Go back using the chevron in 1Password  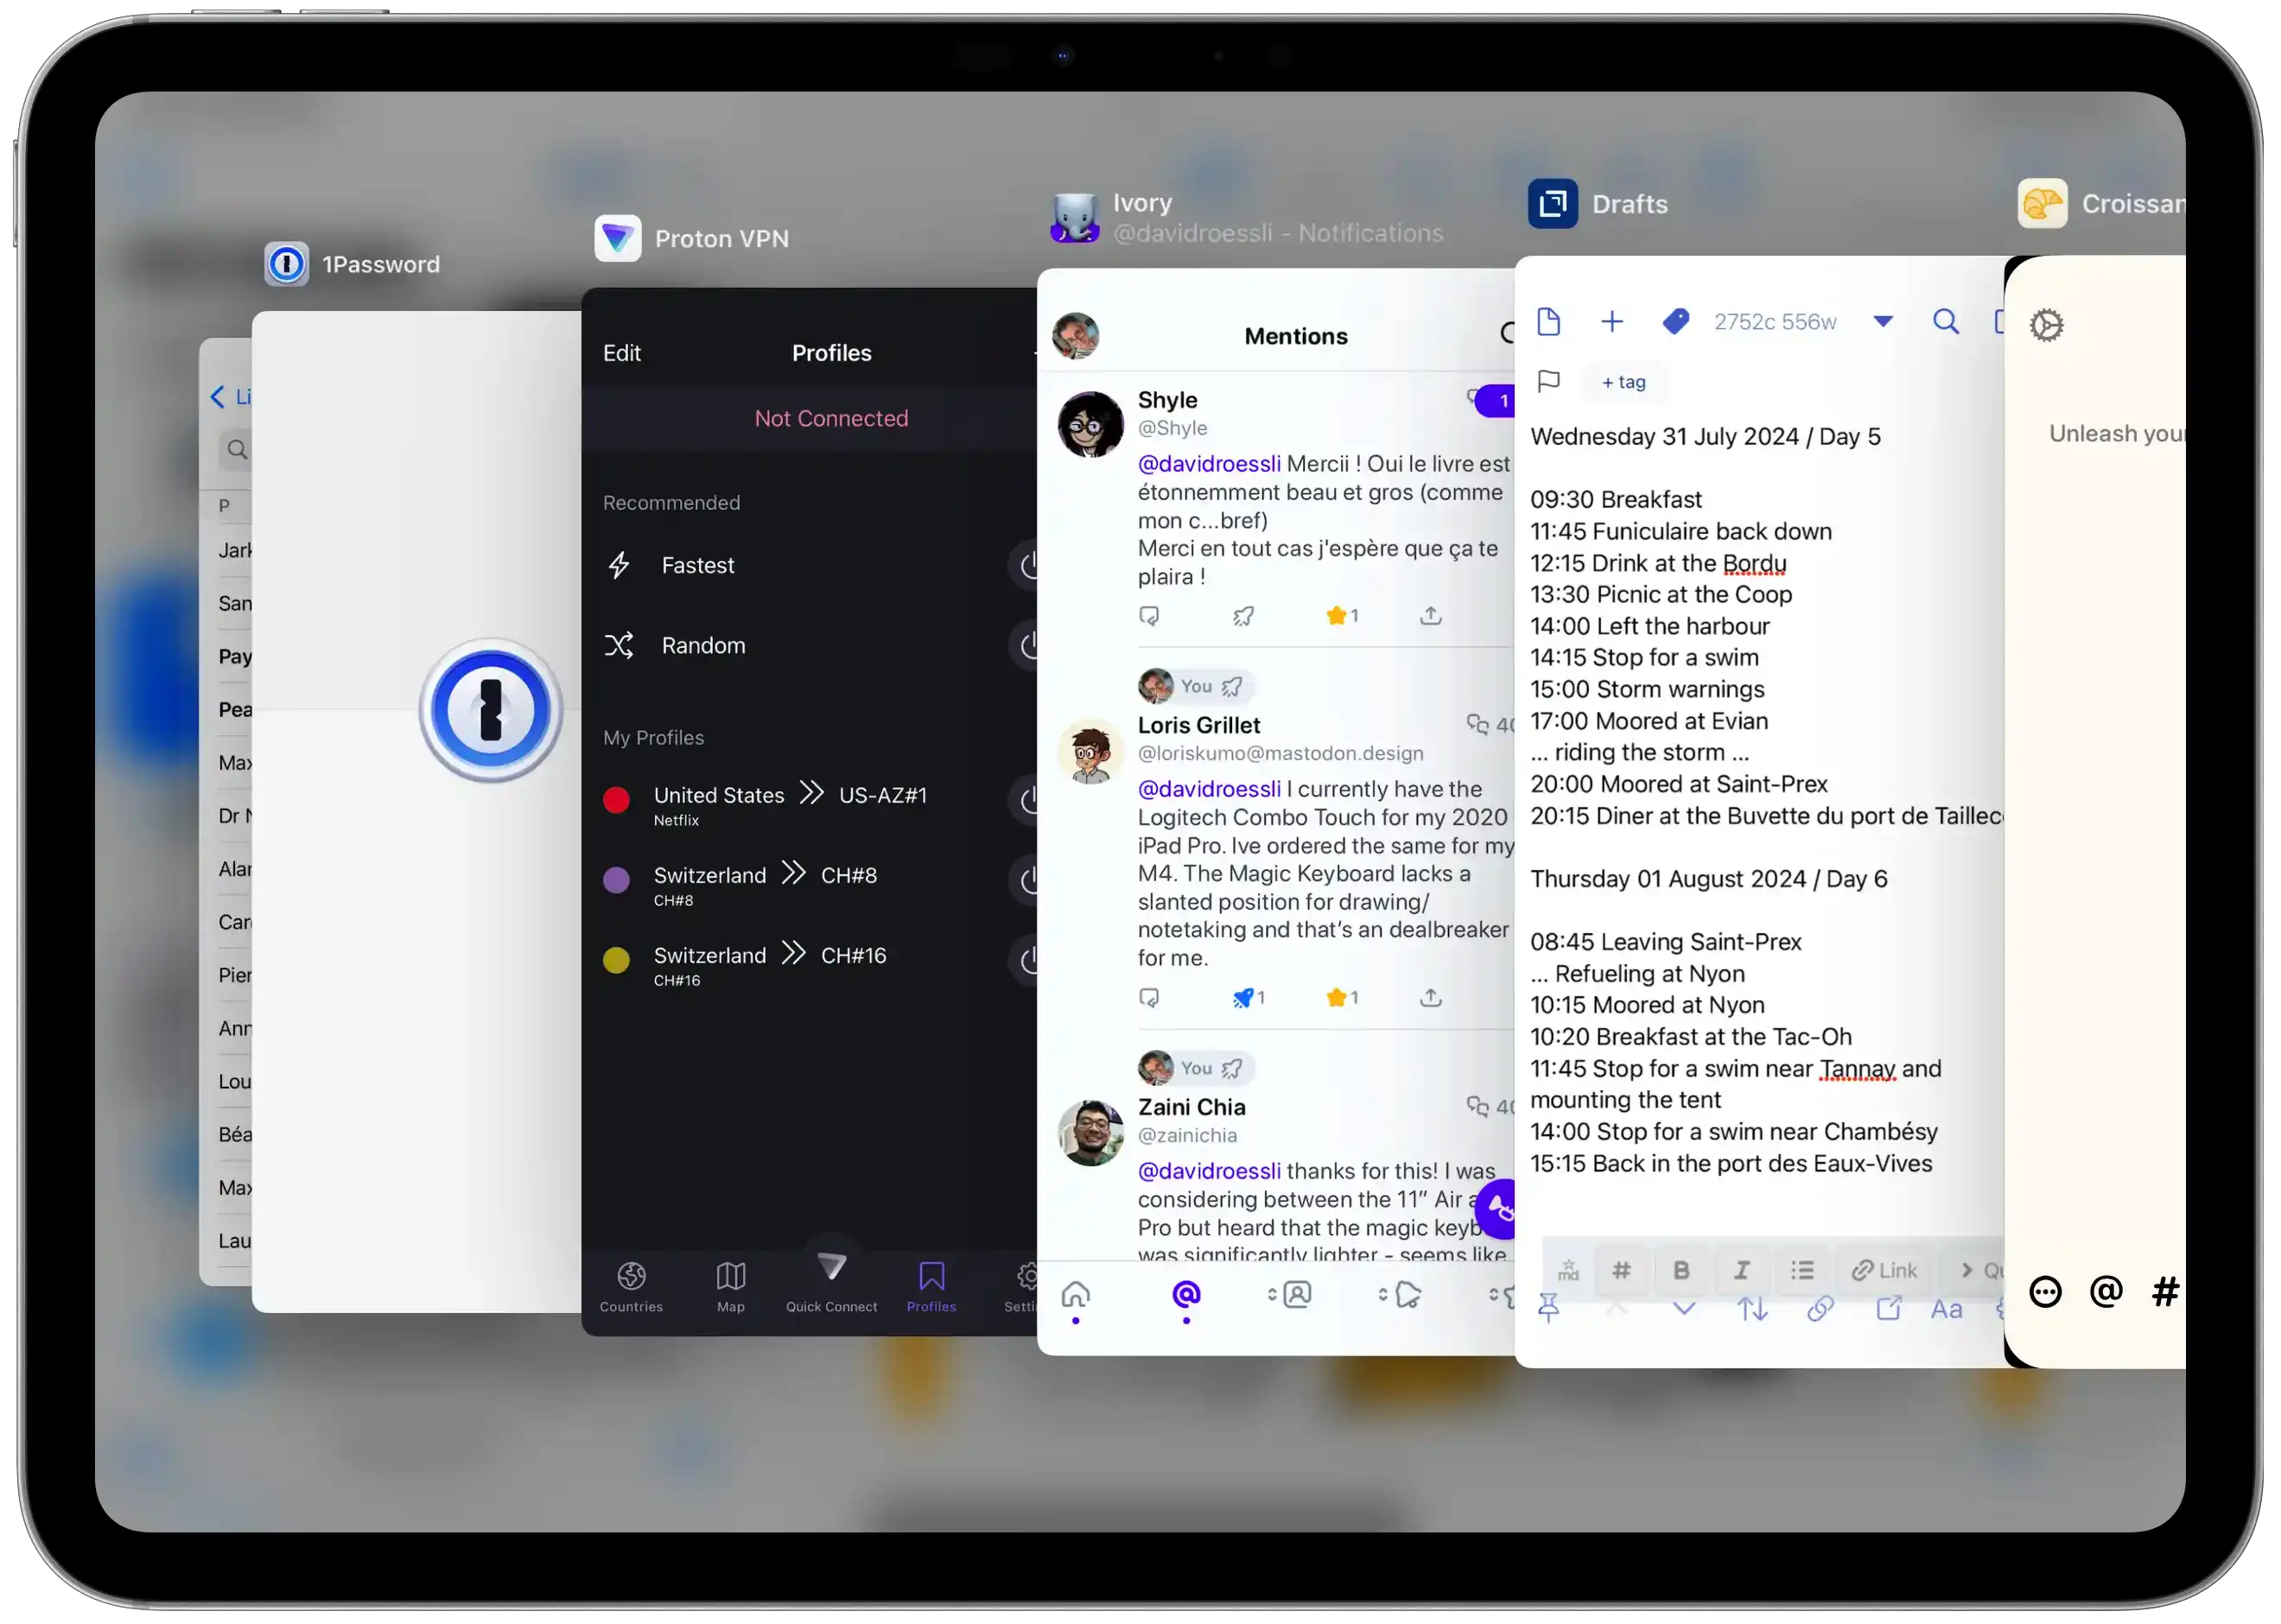pyautogui.click(x=217, y=397)
